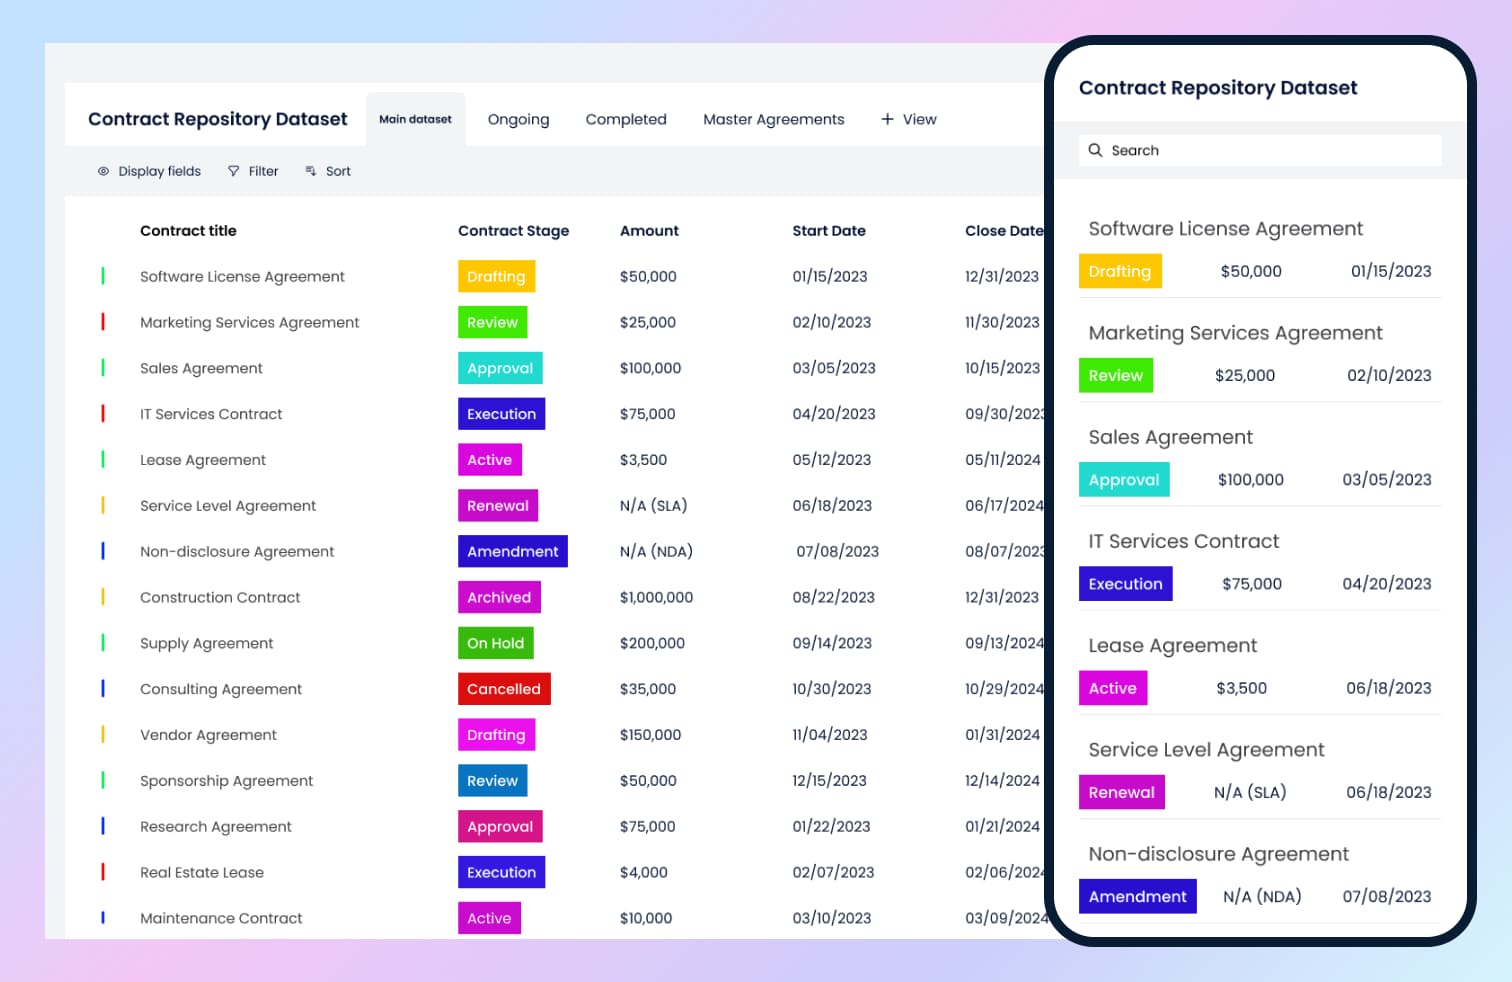Click the Contract Stage column header
The image size is (1512, 982).
[513, 230]
